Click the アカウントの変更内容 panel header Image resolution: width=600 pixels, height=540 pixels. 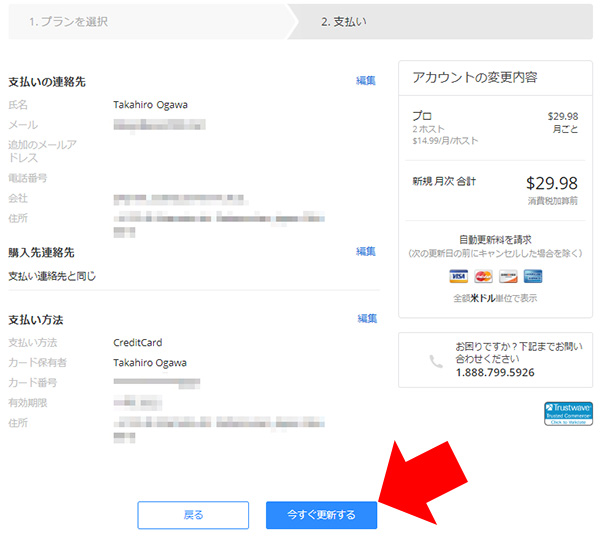point(475,78)
